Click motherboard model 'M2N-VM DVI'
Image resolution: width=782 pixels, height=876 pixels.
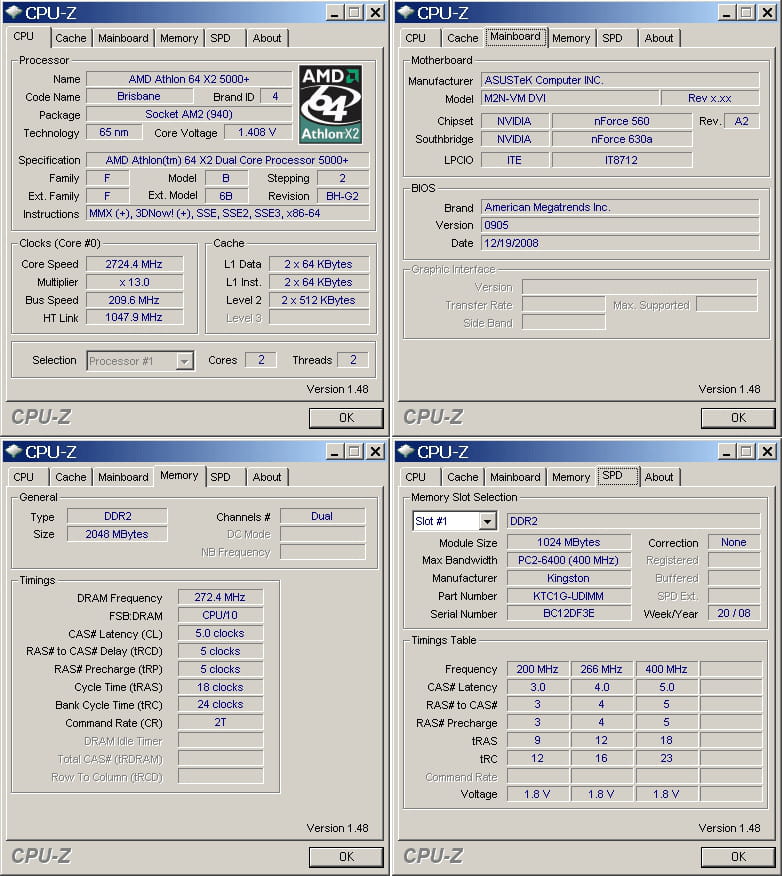pos(569,98)
